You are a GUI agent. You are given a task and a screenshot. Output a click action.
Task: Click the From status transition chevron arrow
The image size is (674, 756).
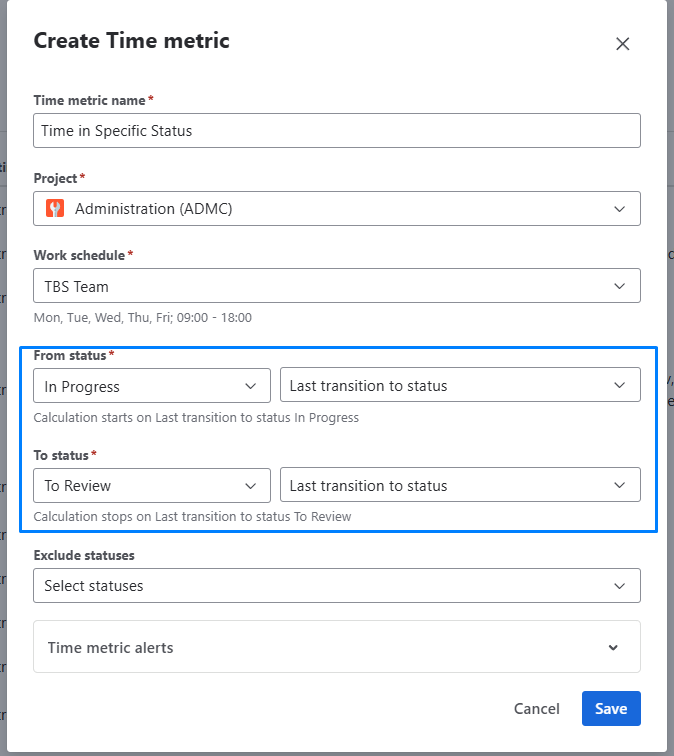coord(619,386)
